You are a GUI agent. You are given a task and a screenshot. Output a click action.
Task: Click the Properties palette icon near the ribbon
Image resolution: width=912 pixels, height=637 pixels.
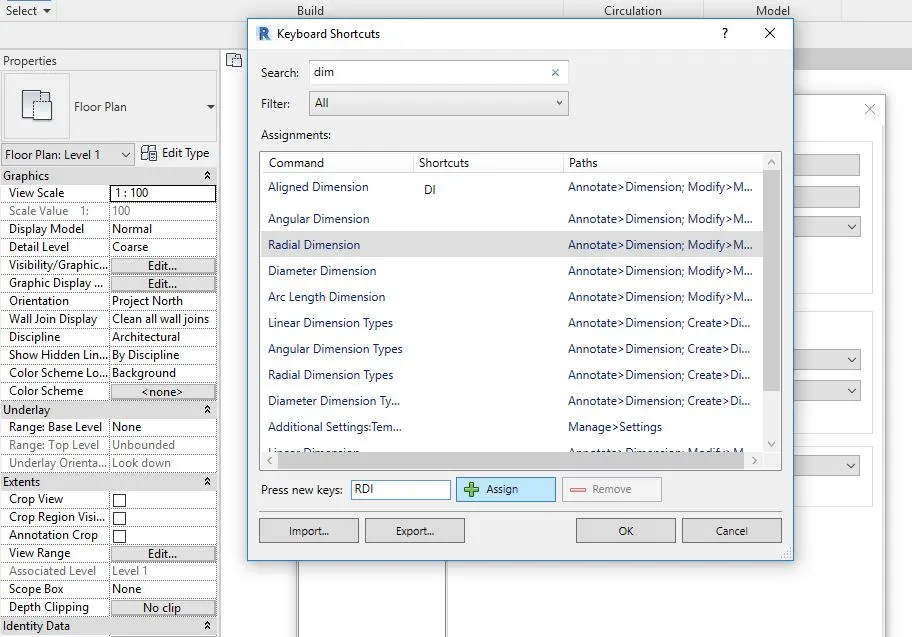[234, 59]
